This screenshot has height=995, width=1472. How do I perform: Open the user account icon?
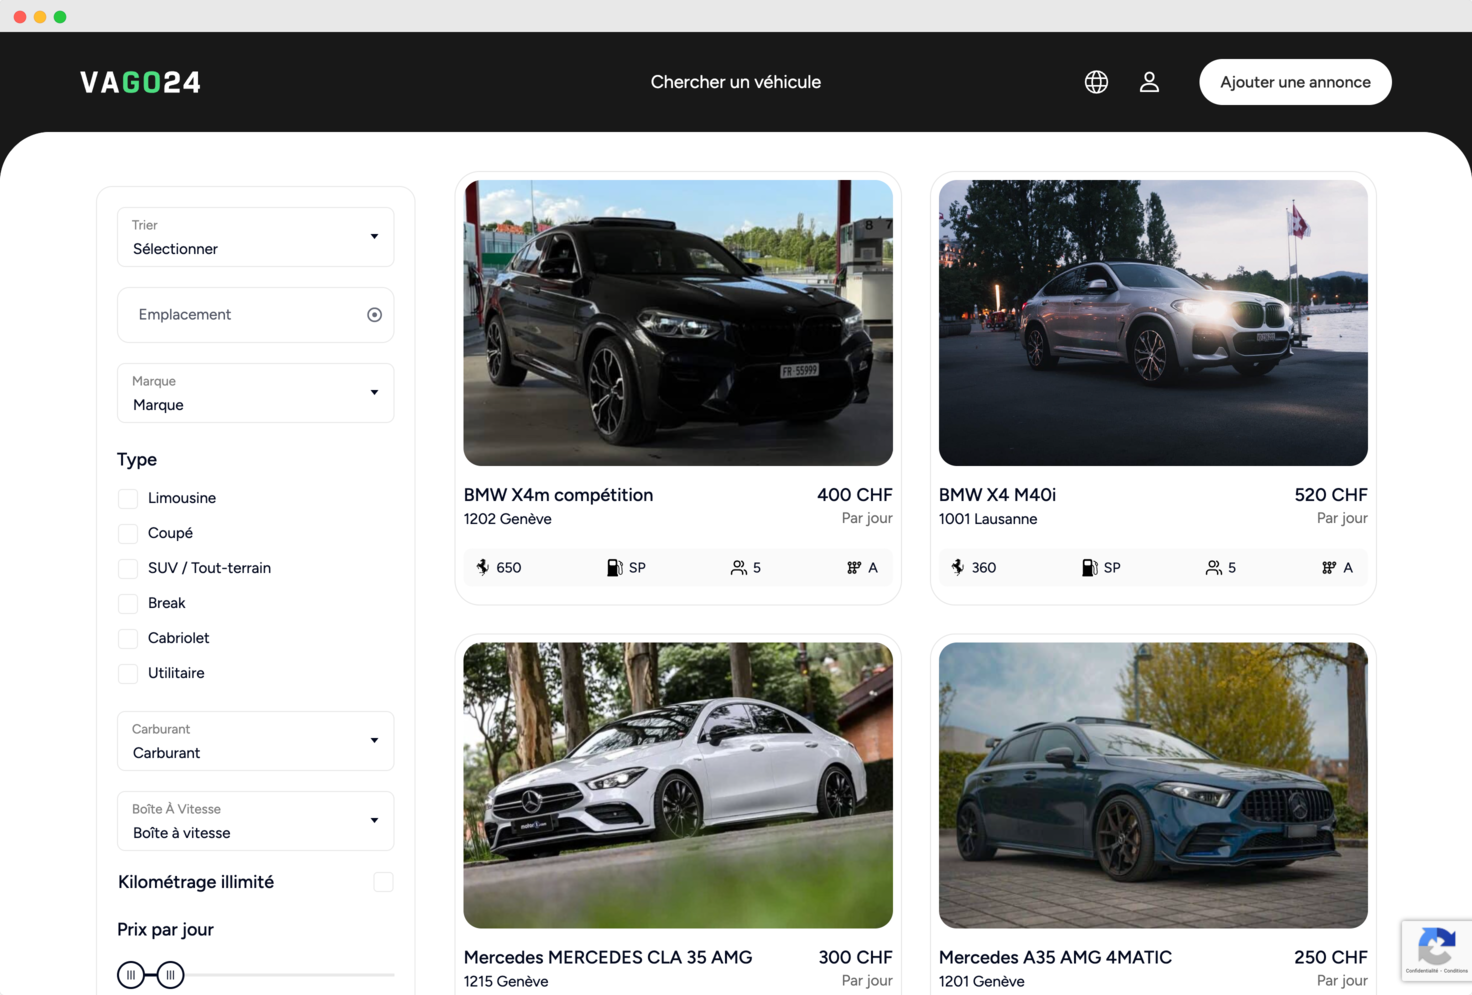click(x=1149, y=82)
